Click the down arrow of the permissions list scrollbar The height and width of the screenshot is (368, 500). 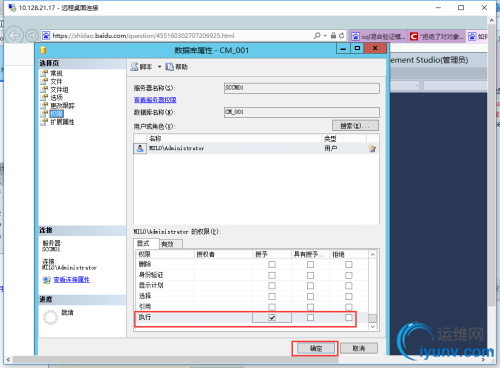[373, 327]
